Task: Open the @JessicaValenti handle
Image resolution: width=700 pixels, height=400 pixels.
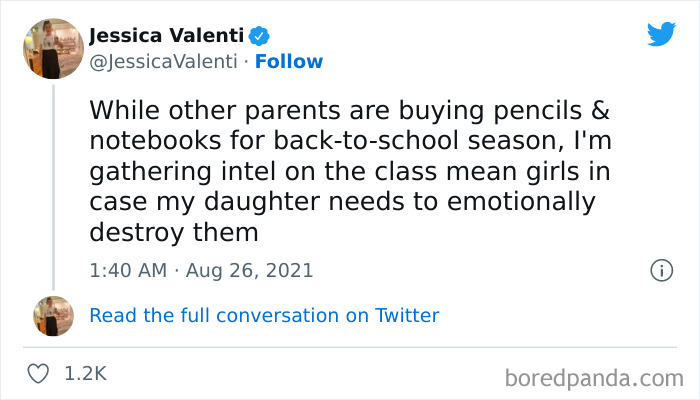Action: (x=162, y=62)
